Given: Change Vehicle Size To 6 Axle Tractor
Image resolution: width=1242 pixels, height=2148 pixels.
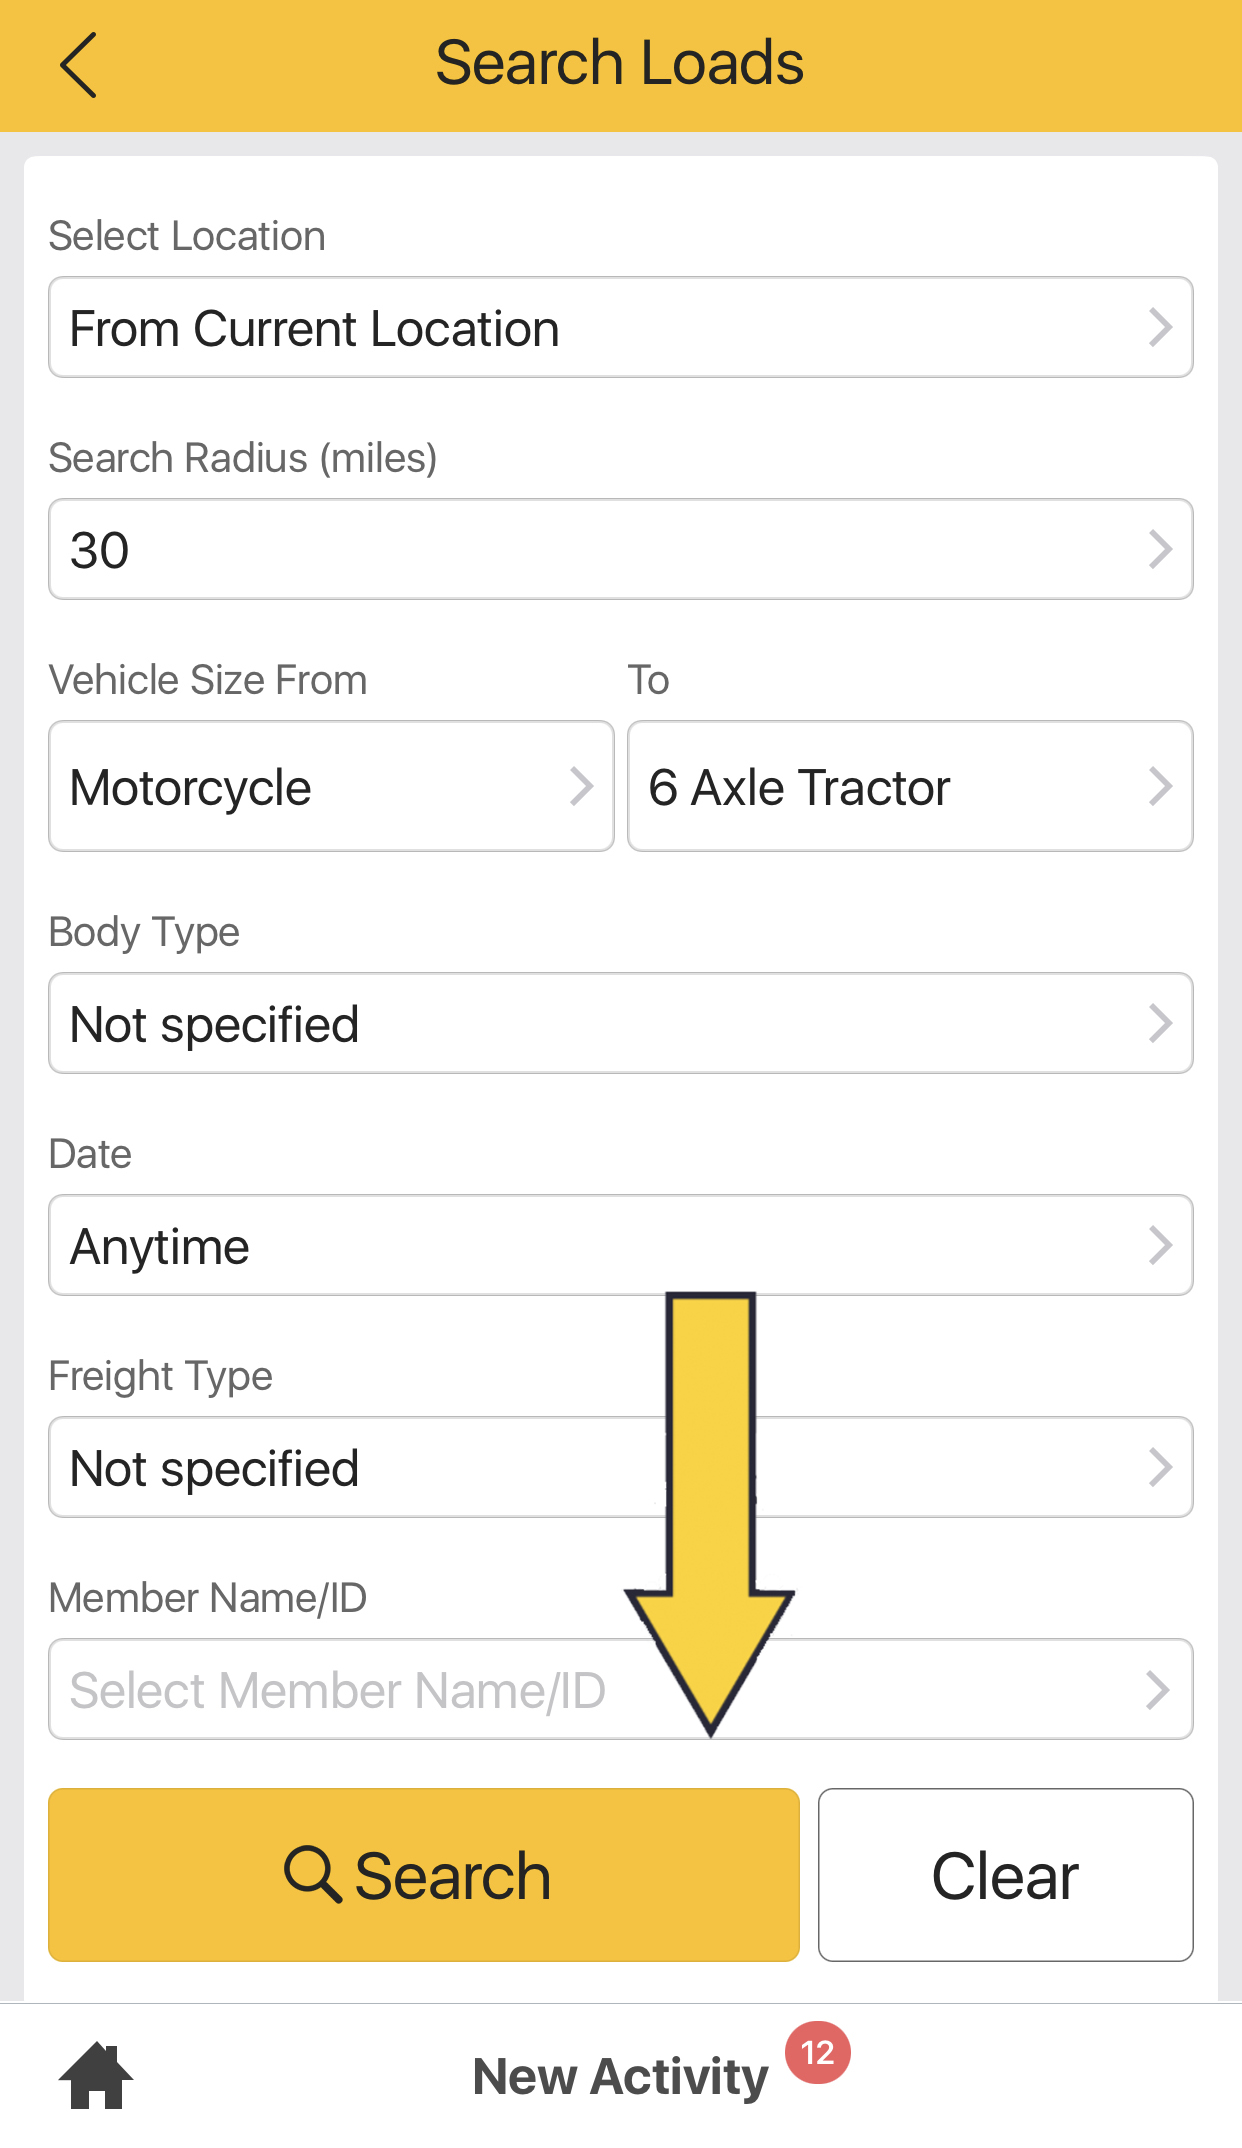Looking at the screenshot, I should coord(909,787).
